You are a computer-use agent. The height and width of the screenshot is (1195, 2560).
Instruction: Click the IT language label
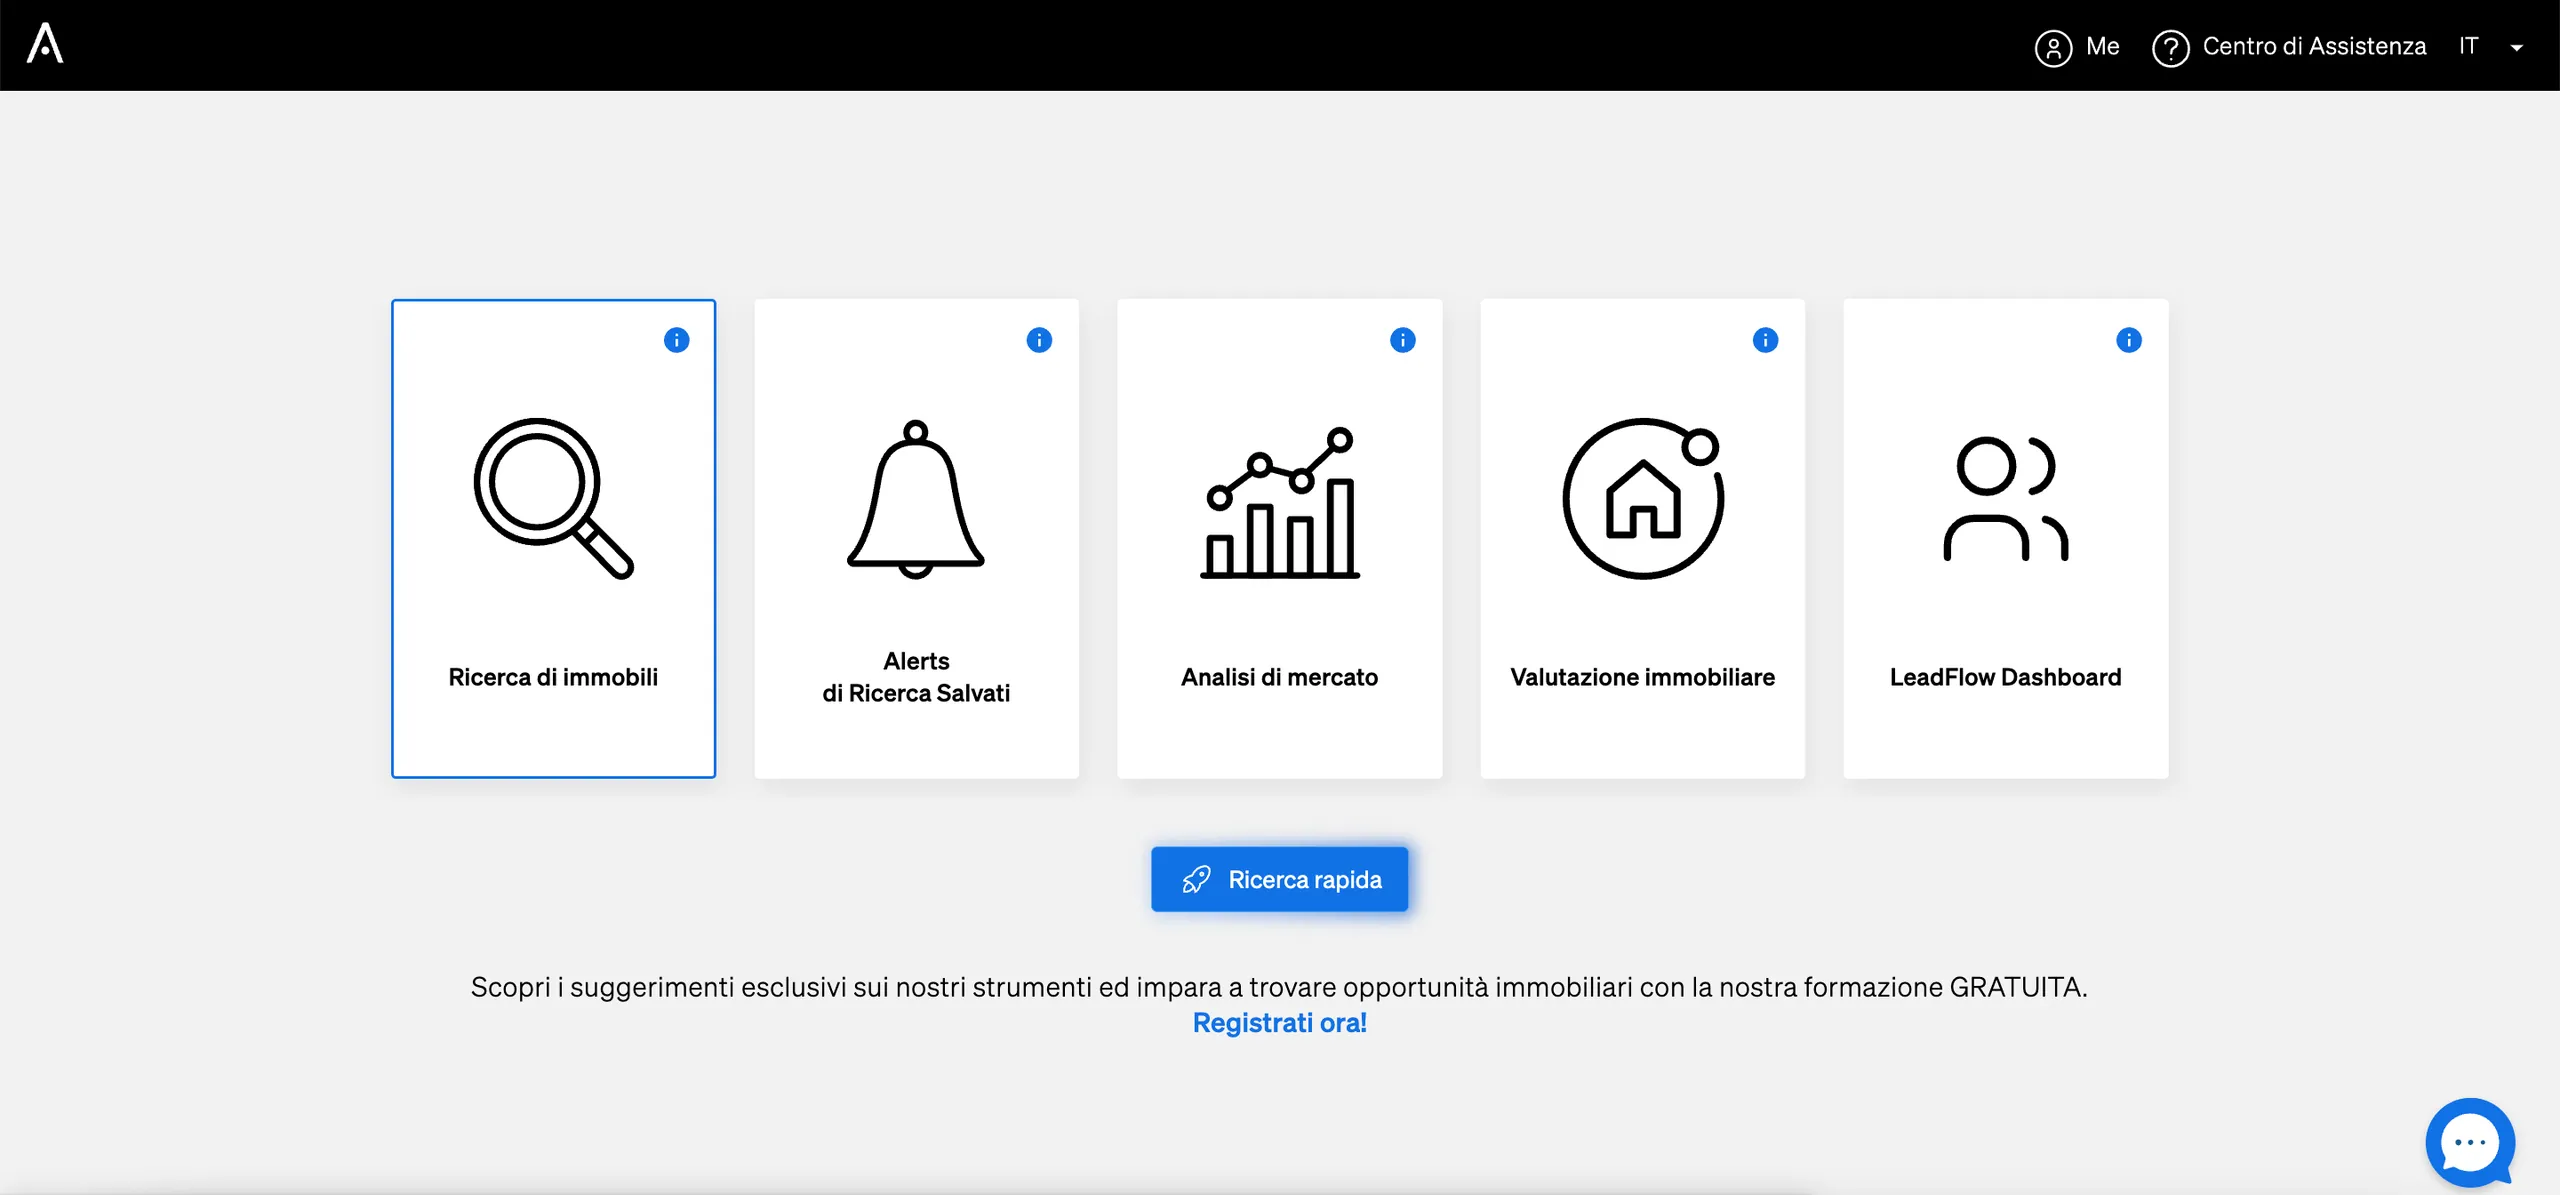coord(2468,46)
